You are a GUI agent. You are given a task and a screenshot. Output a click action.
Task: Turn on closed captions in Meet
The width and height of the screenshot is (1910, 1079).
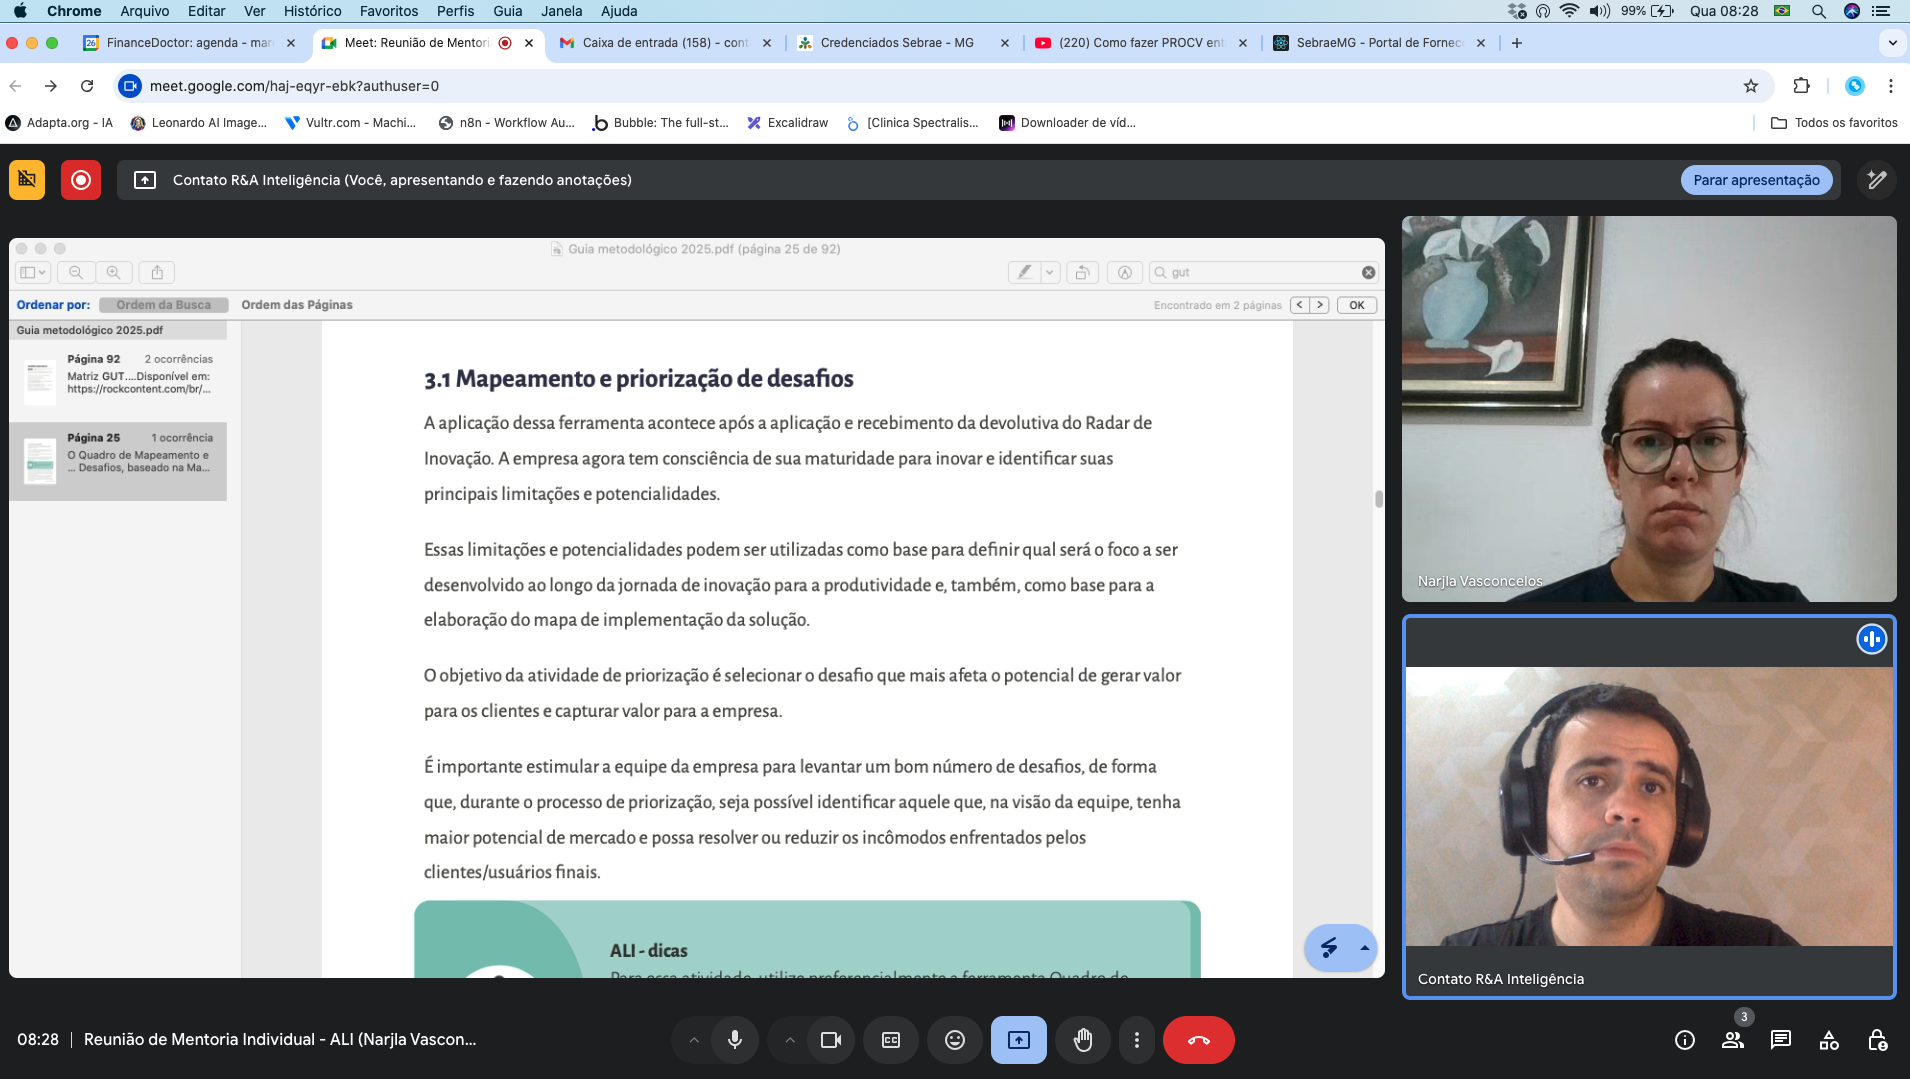891,1040
